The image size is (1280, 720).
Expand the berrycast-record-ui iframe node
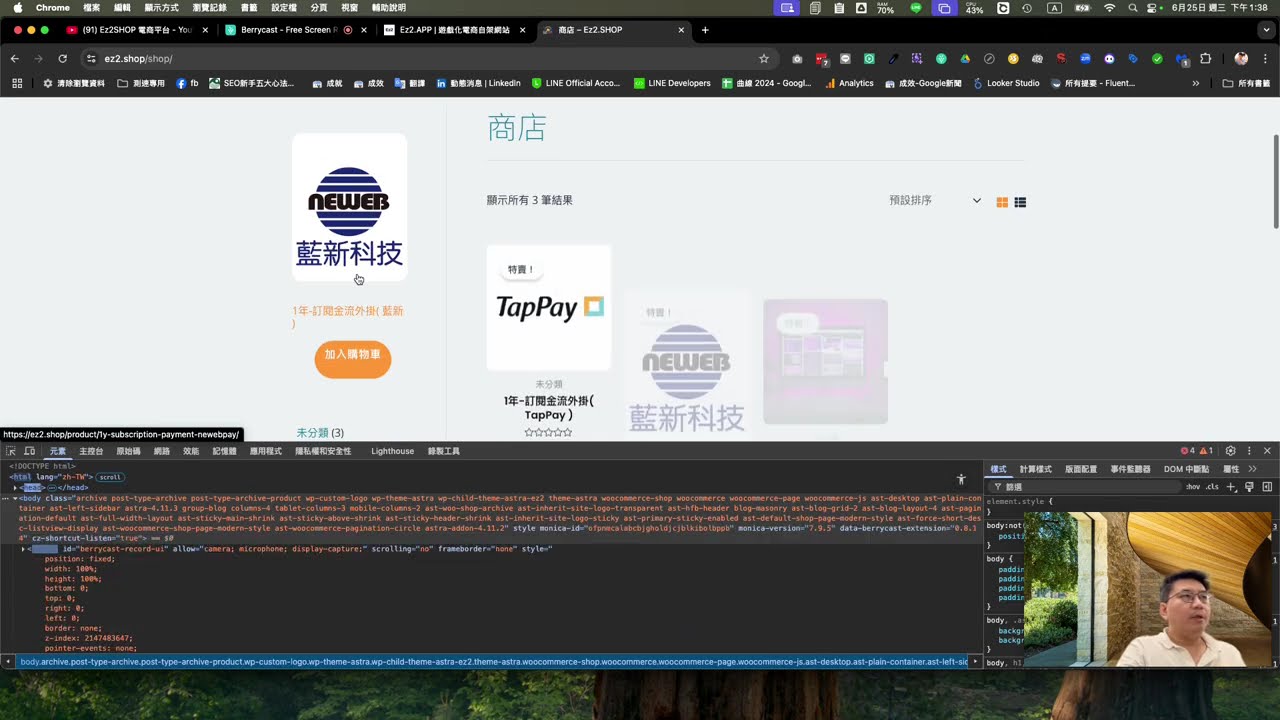(x=23, y=549)
